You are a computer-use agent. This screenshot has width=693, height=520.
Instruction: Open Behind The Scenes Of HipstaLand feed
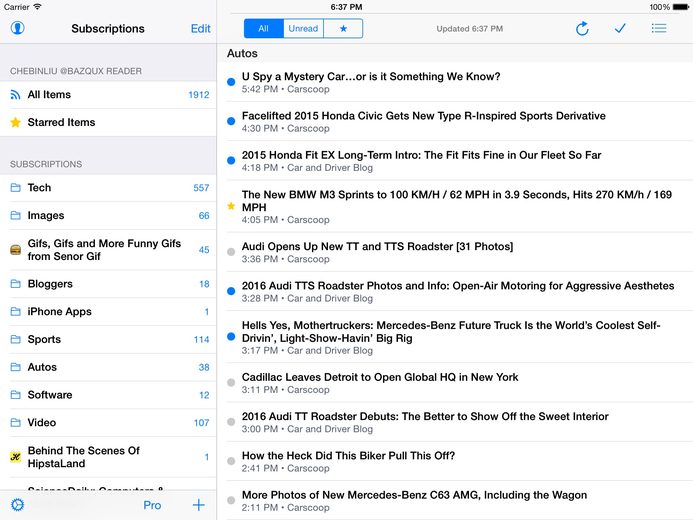point(109,457)
